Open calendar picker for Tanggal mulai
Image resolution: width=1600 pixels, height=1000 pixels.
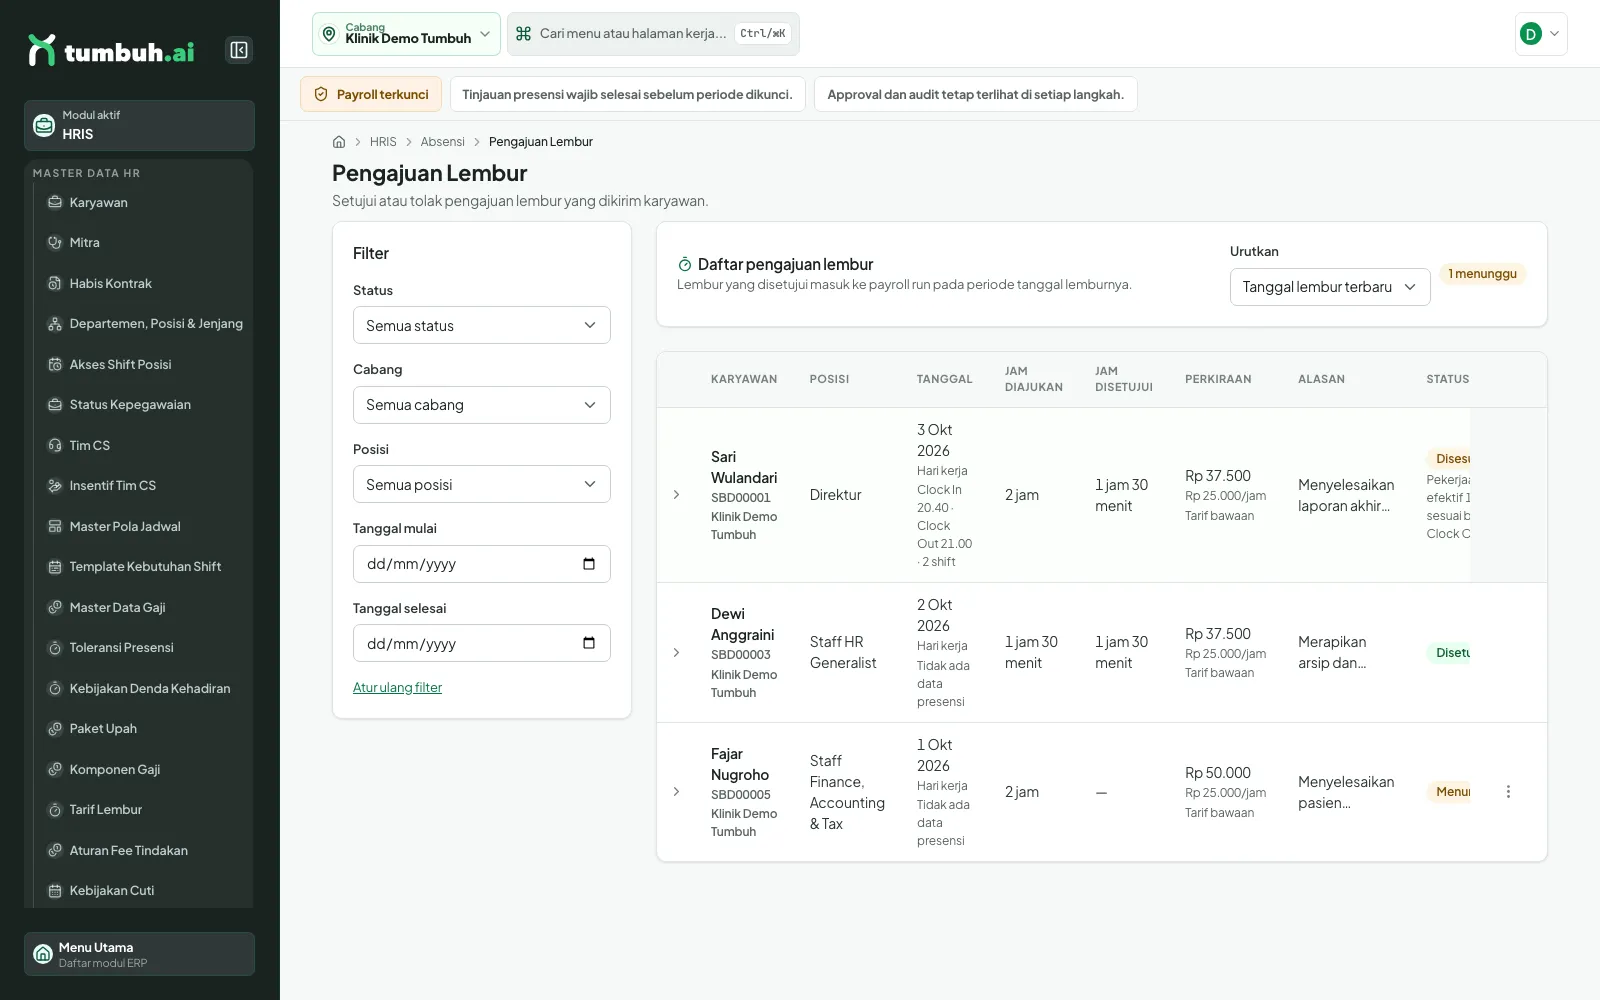pos(589,564)
